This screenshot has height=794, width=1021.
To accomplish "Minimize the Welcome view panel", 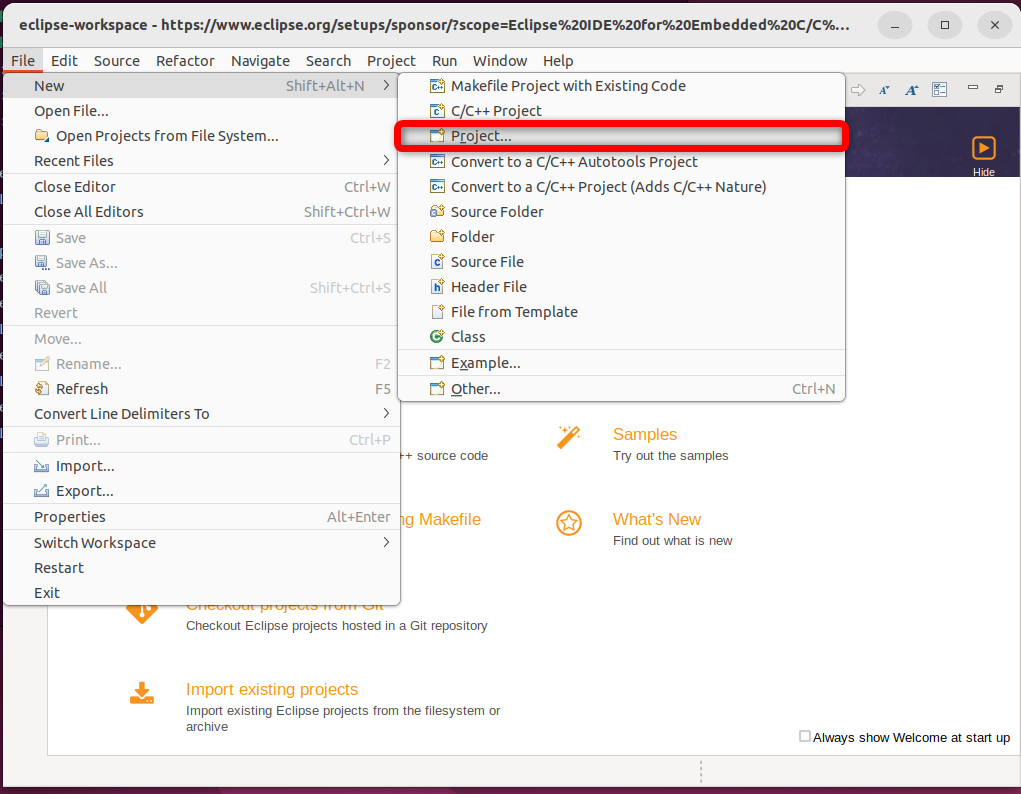I will point(973,87).
